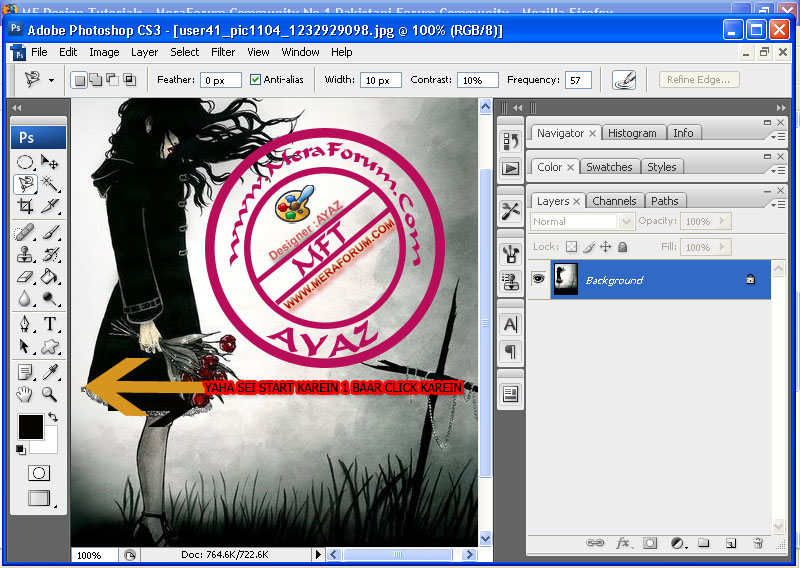Open the Color panel flyout menu

[x=778, y=170]
